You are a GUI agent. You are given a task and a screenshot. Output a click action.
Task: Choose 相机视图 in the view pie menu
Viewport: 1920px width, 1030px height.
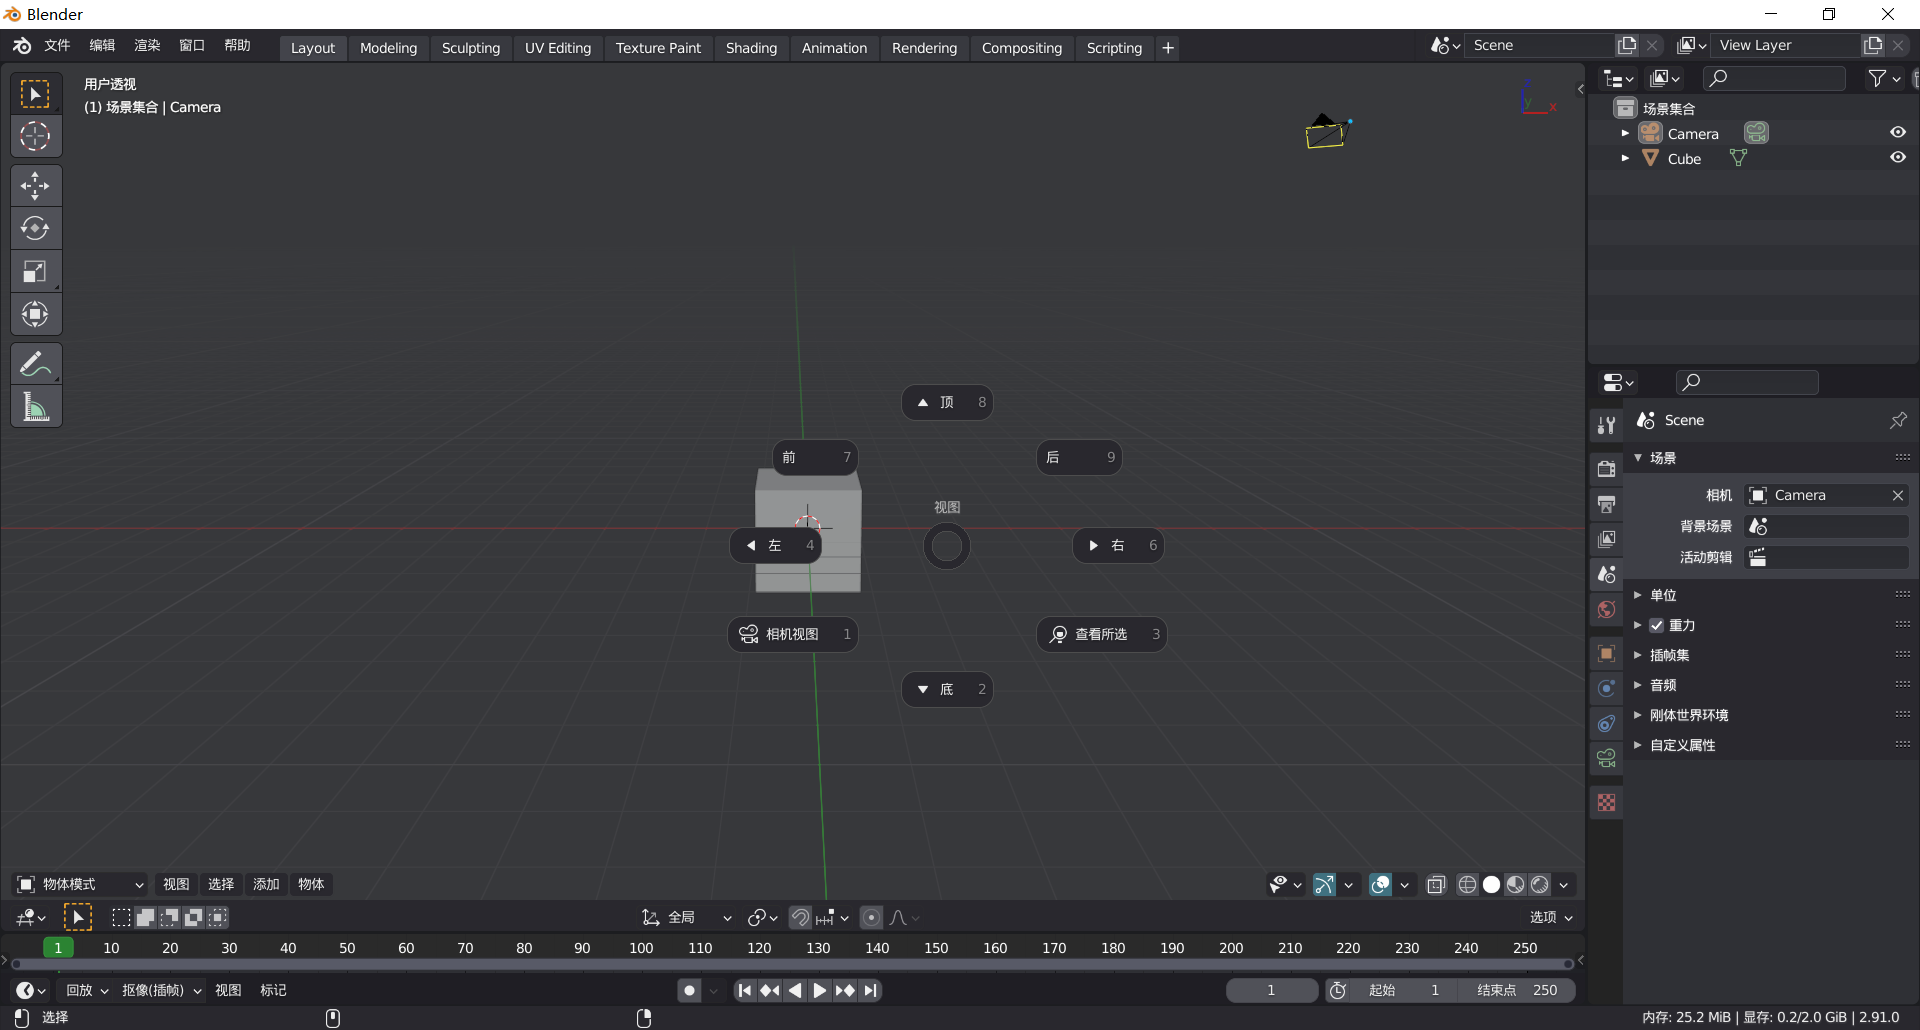pyautogui.click(x=792, y=633)
